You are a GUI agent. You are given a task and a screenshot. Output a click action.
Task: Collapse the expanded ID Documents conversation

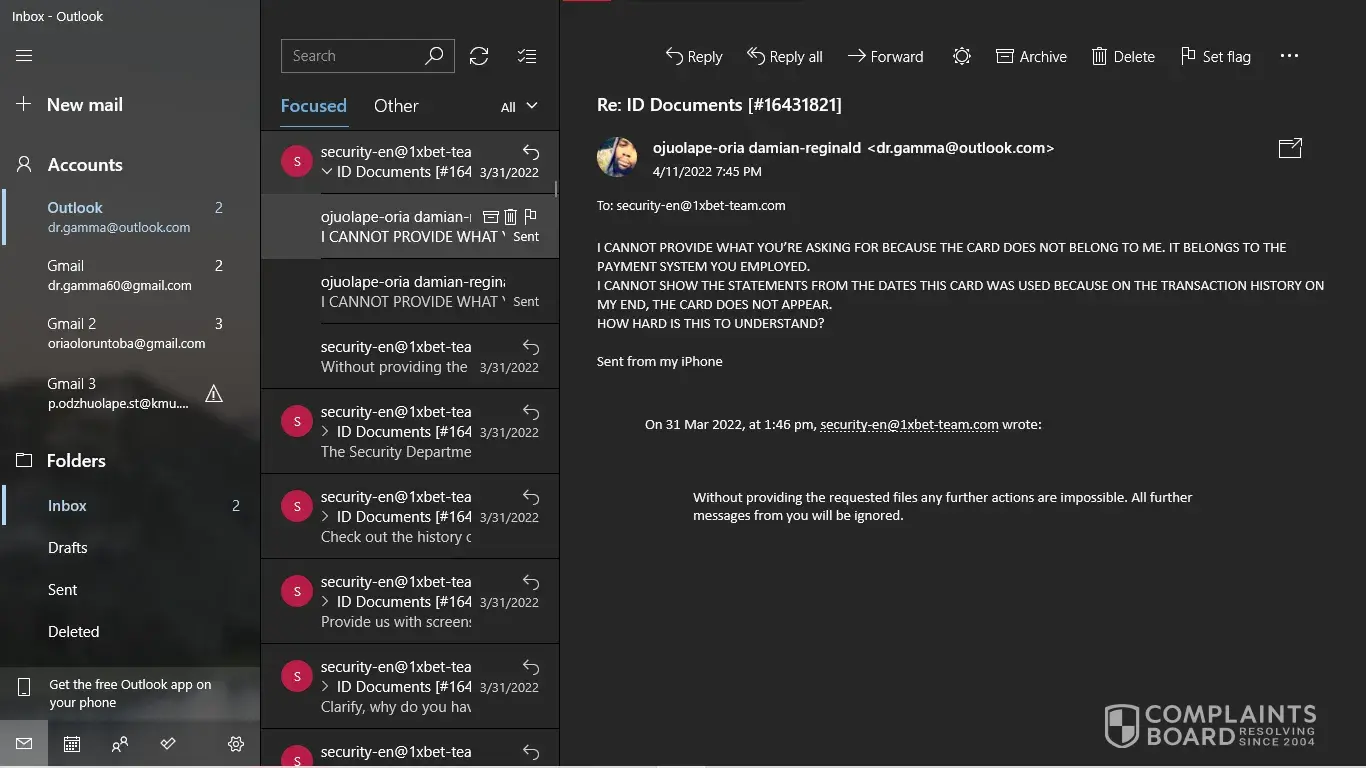(x=327, y=172)
